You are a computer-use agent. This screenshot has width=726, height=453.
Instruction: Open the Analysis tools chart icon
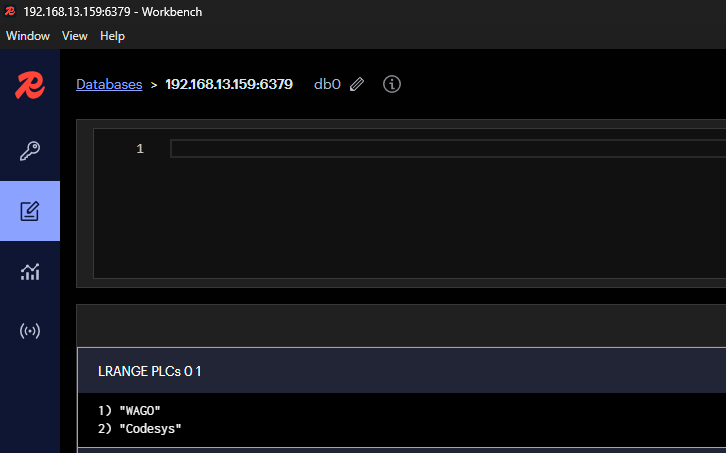tap(30, 271)
